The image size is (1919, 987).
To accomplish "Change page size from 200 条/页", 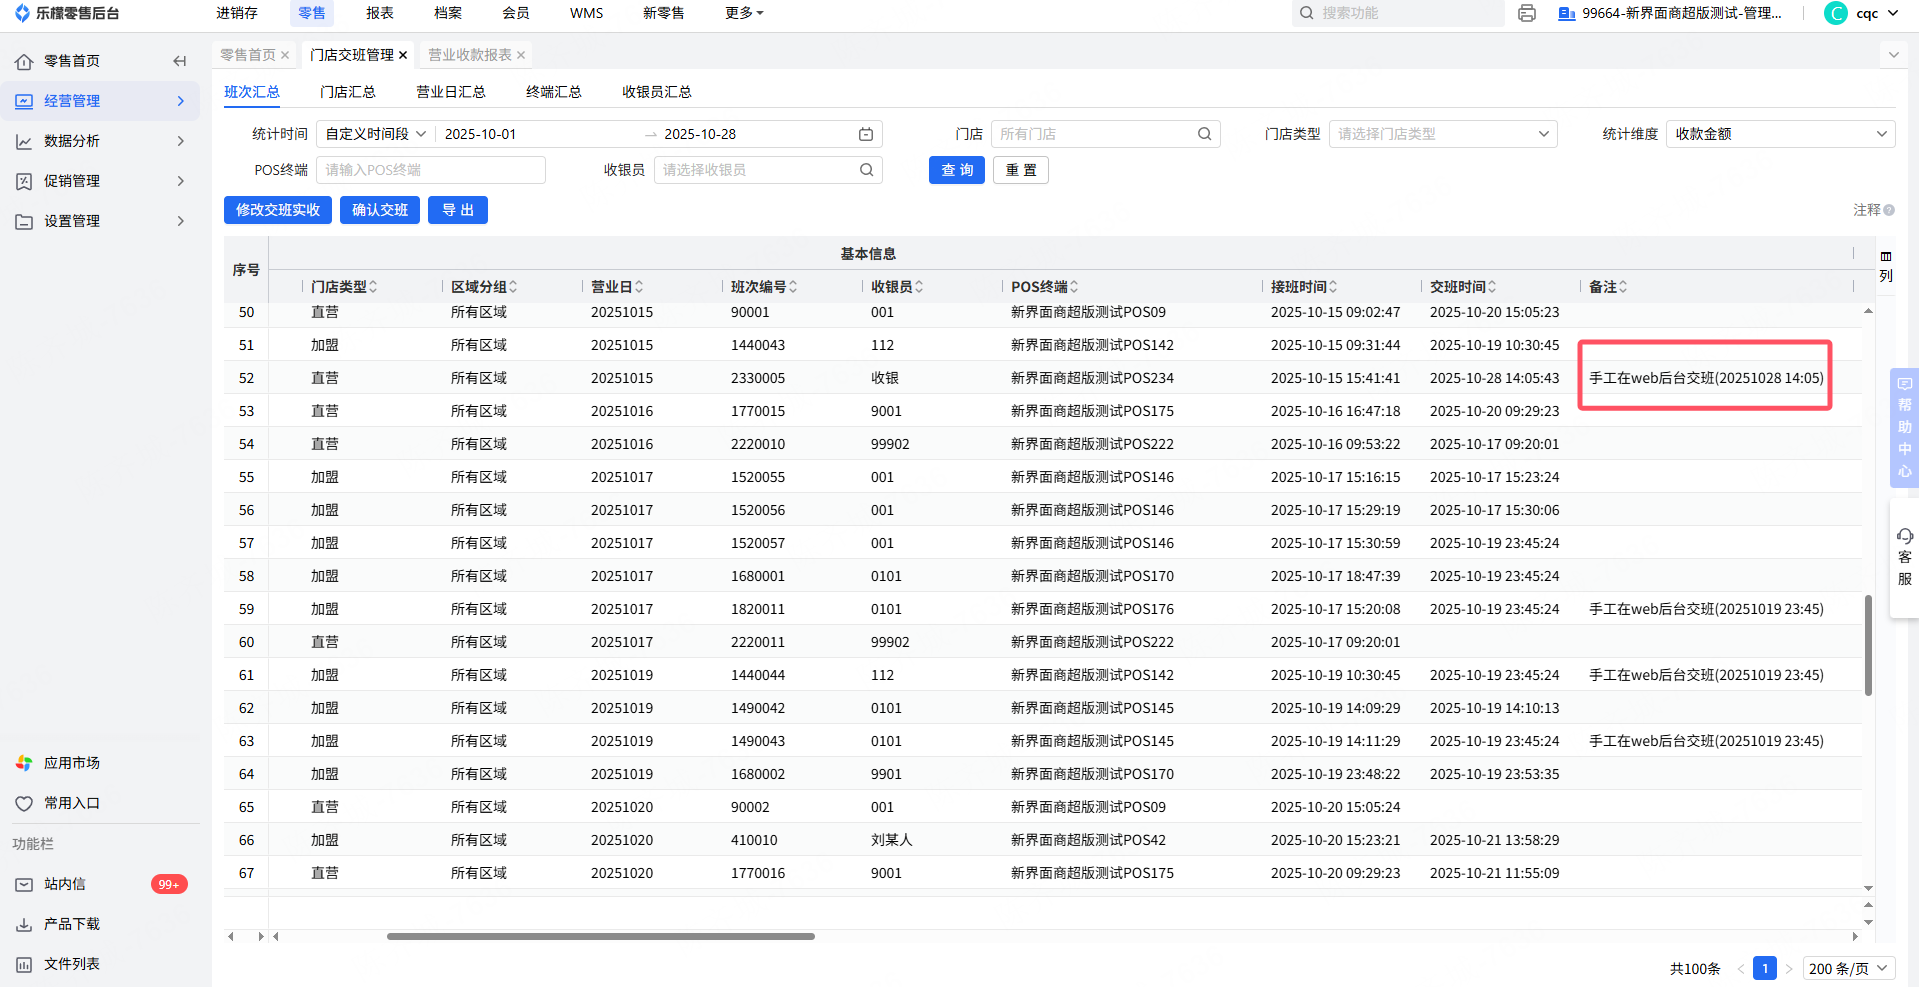I will [1848, 968].
